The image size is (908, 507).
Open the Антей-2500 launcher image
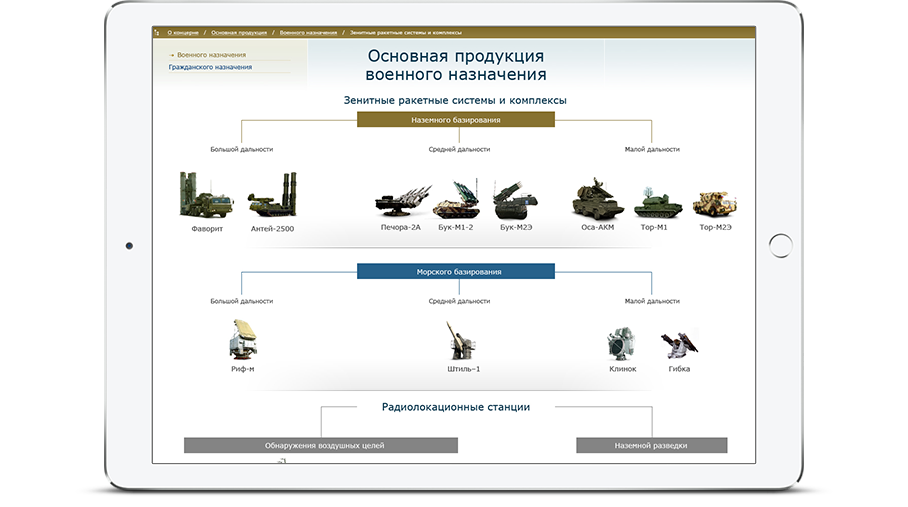[x=272, y=195]
